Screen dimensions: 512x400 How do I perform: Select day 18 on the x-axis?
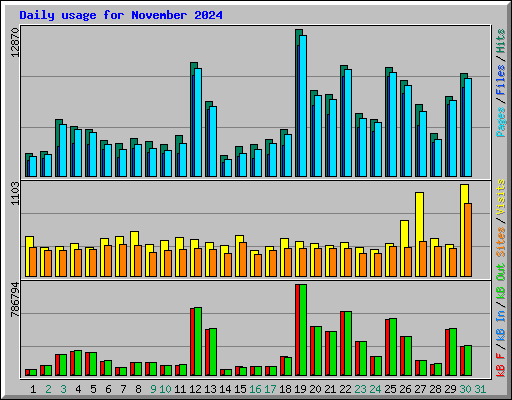285,389
